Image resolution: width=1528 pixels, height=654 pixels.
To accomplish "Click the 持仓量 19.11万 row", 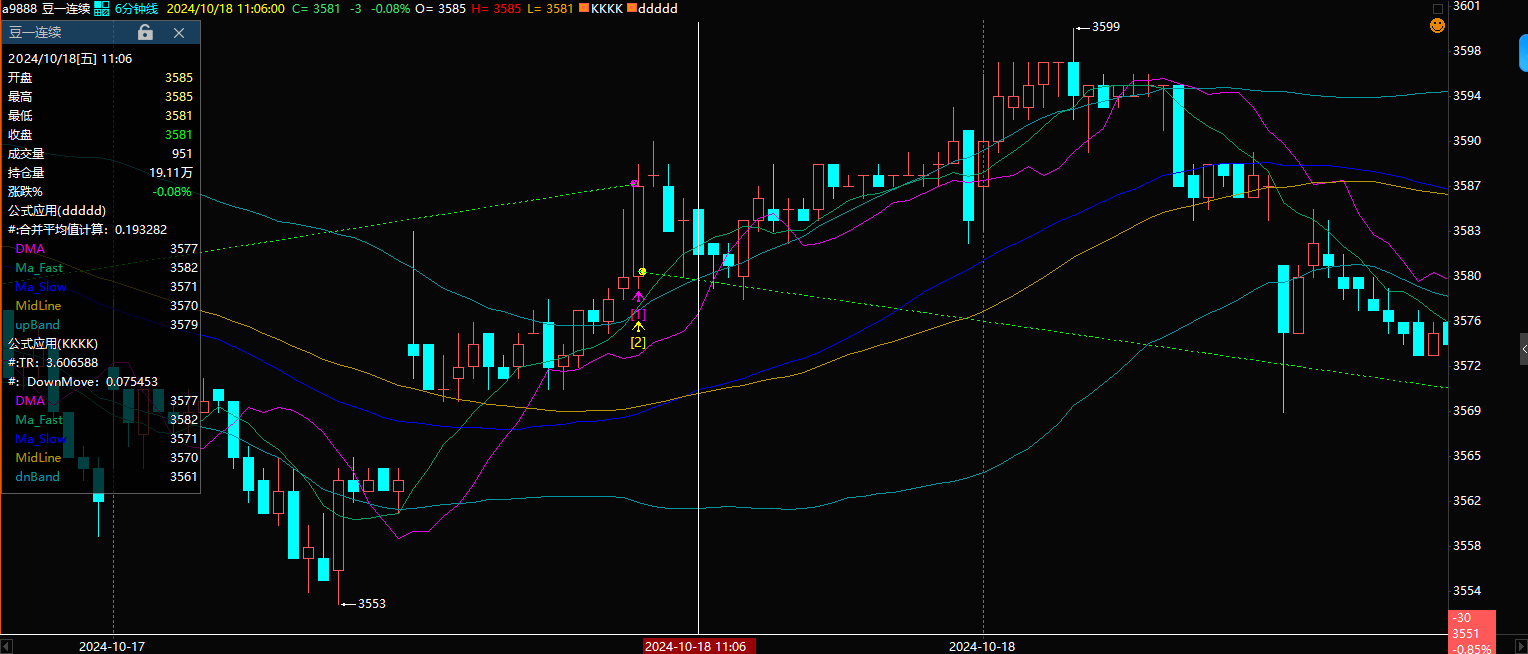I will pyautogui.click(x=100, y=172).
